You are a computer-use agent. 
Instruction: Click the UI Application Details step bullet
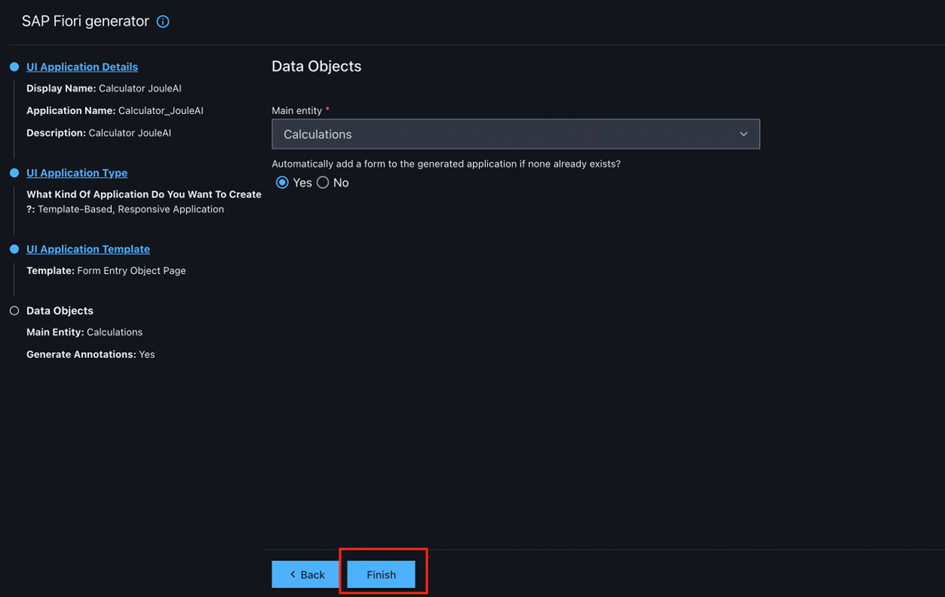click(14, 67)
